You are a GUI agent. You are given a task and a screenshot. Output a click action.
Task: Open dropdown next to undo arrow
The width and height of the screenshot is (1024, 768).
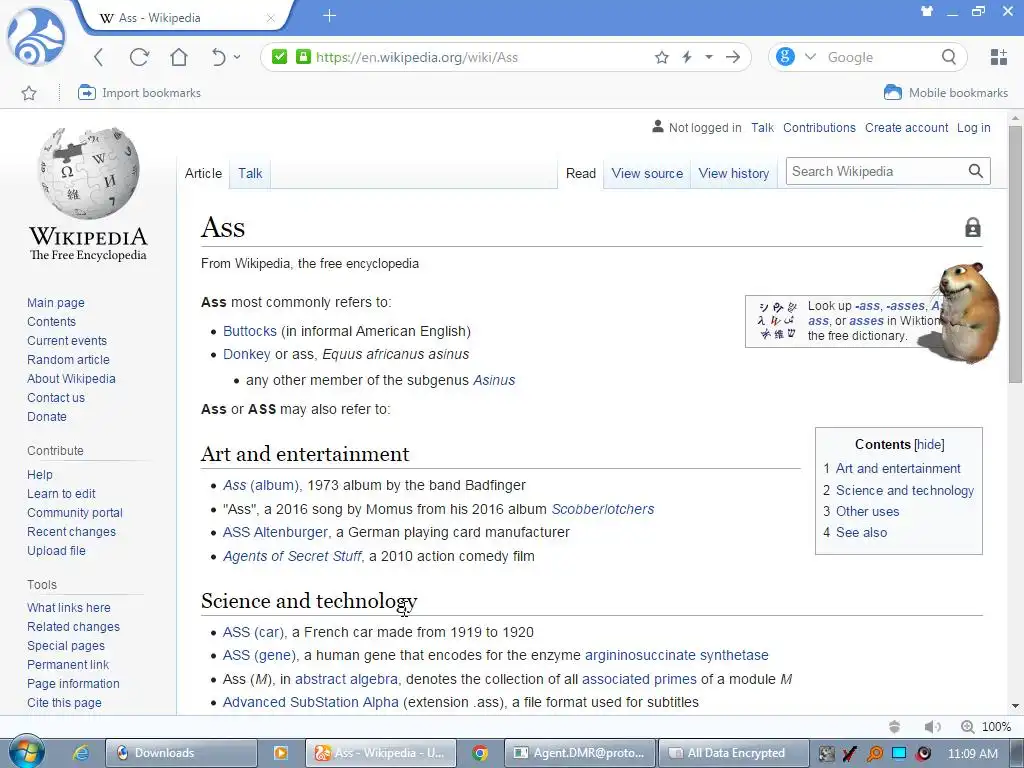[x=237, y=57]
